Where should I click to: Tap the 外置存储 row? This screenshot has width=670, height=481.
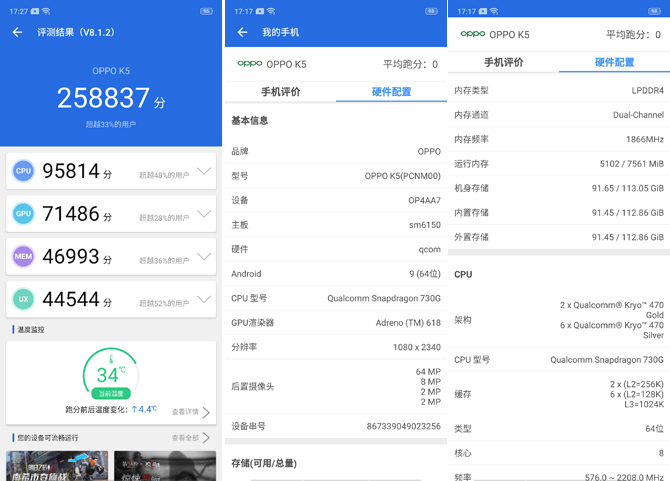point(559,237)
